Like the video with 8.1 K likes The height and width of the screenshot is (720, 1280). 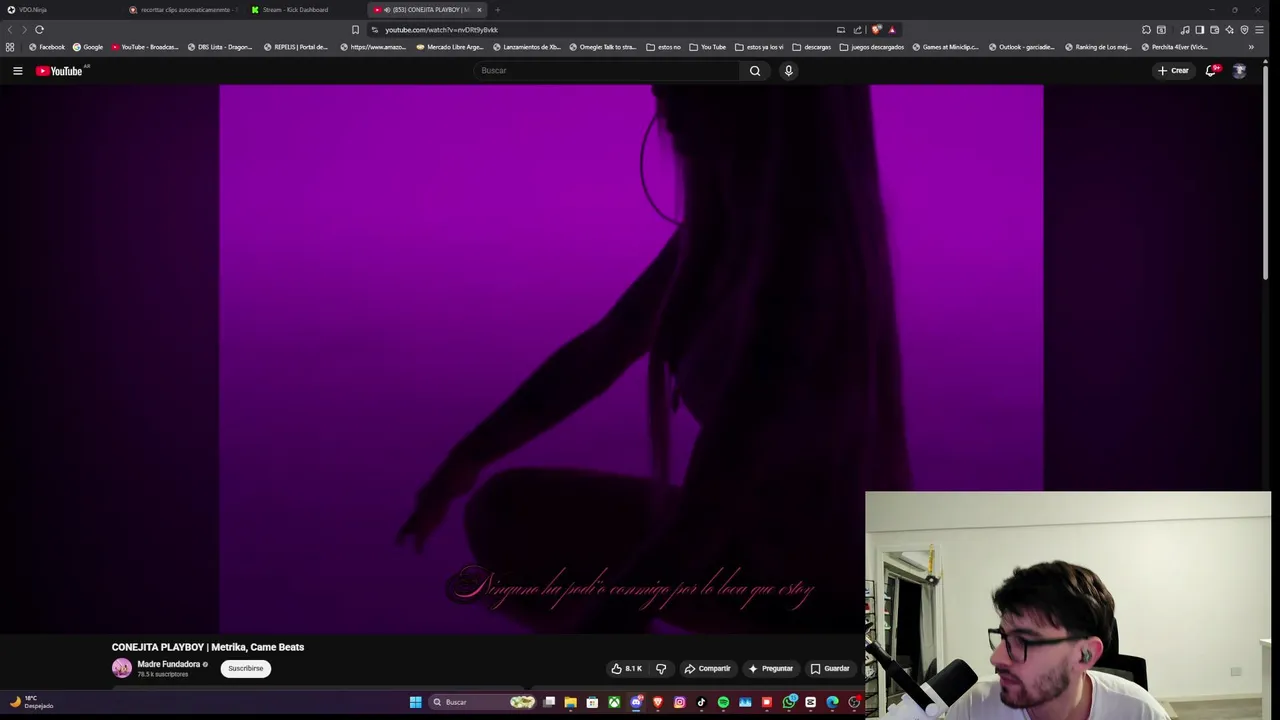627,669
